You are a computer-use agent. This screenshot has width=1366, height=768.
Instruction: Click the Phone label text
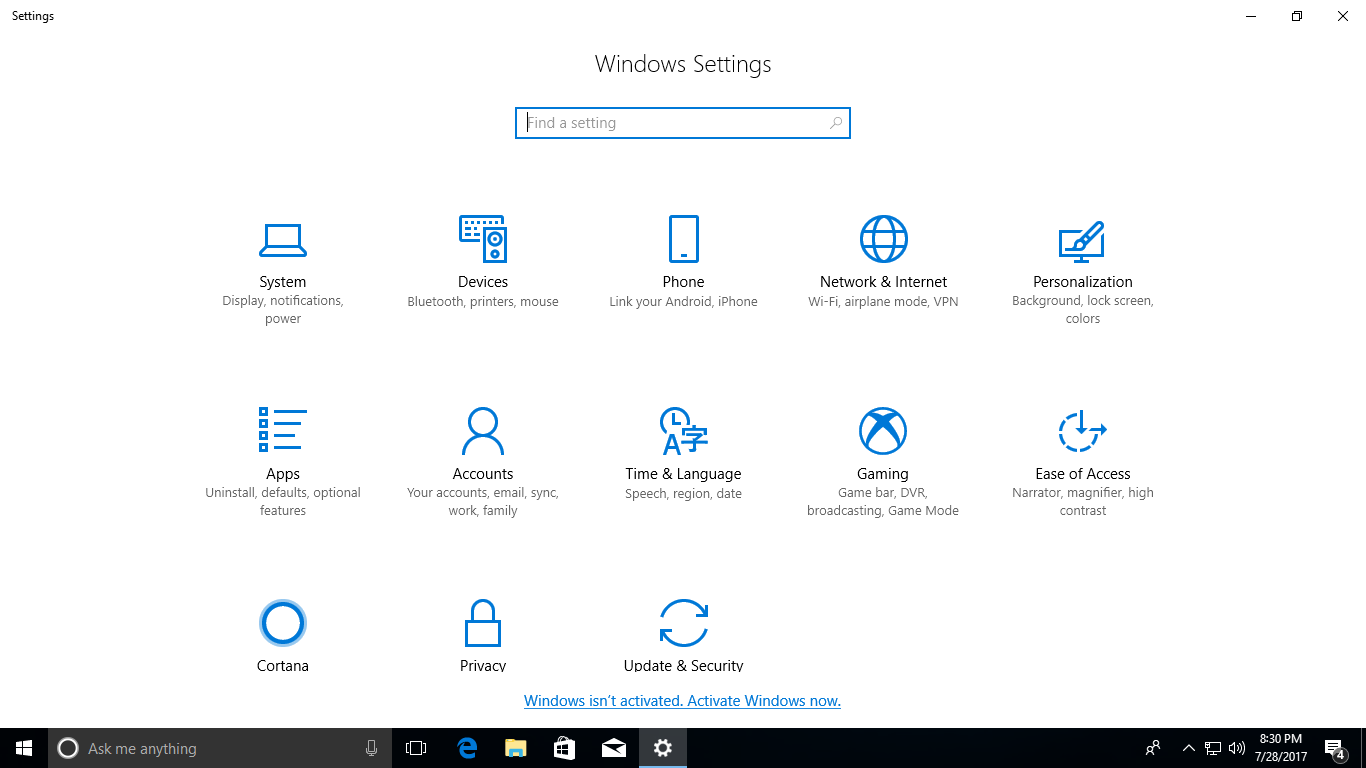pyautogui.click(x=683, y=282)
